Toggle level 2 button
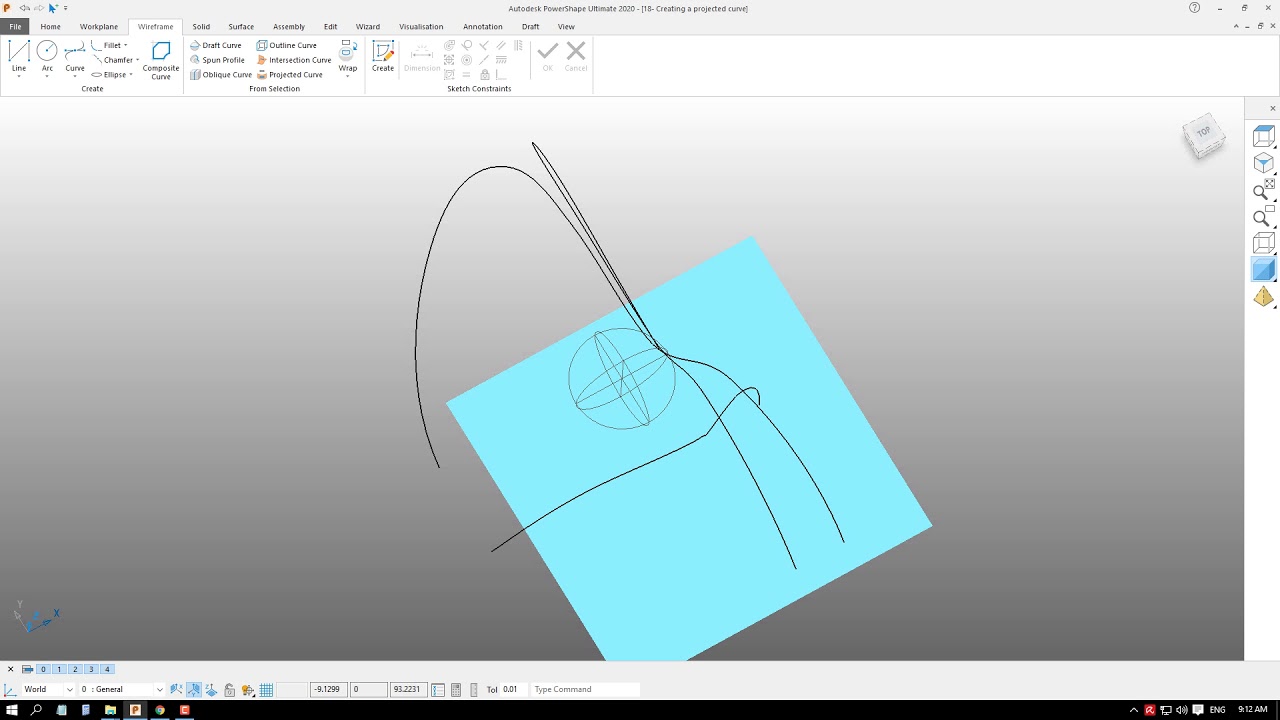Screen dimensions: 1280x720 (x=75, y=669)
